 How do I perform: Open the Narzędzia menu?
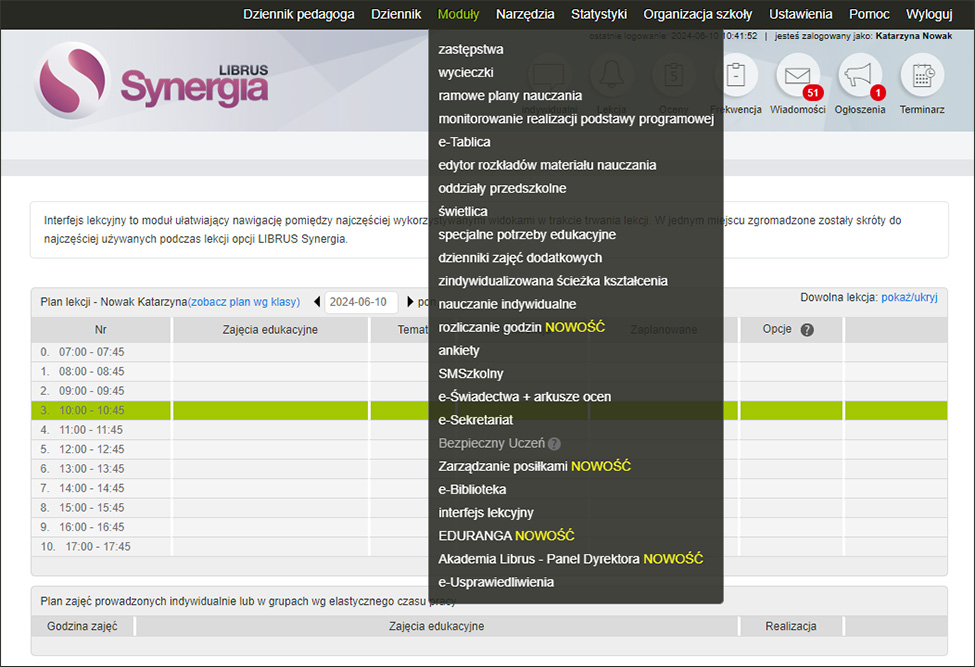tap(525, 14)
